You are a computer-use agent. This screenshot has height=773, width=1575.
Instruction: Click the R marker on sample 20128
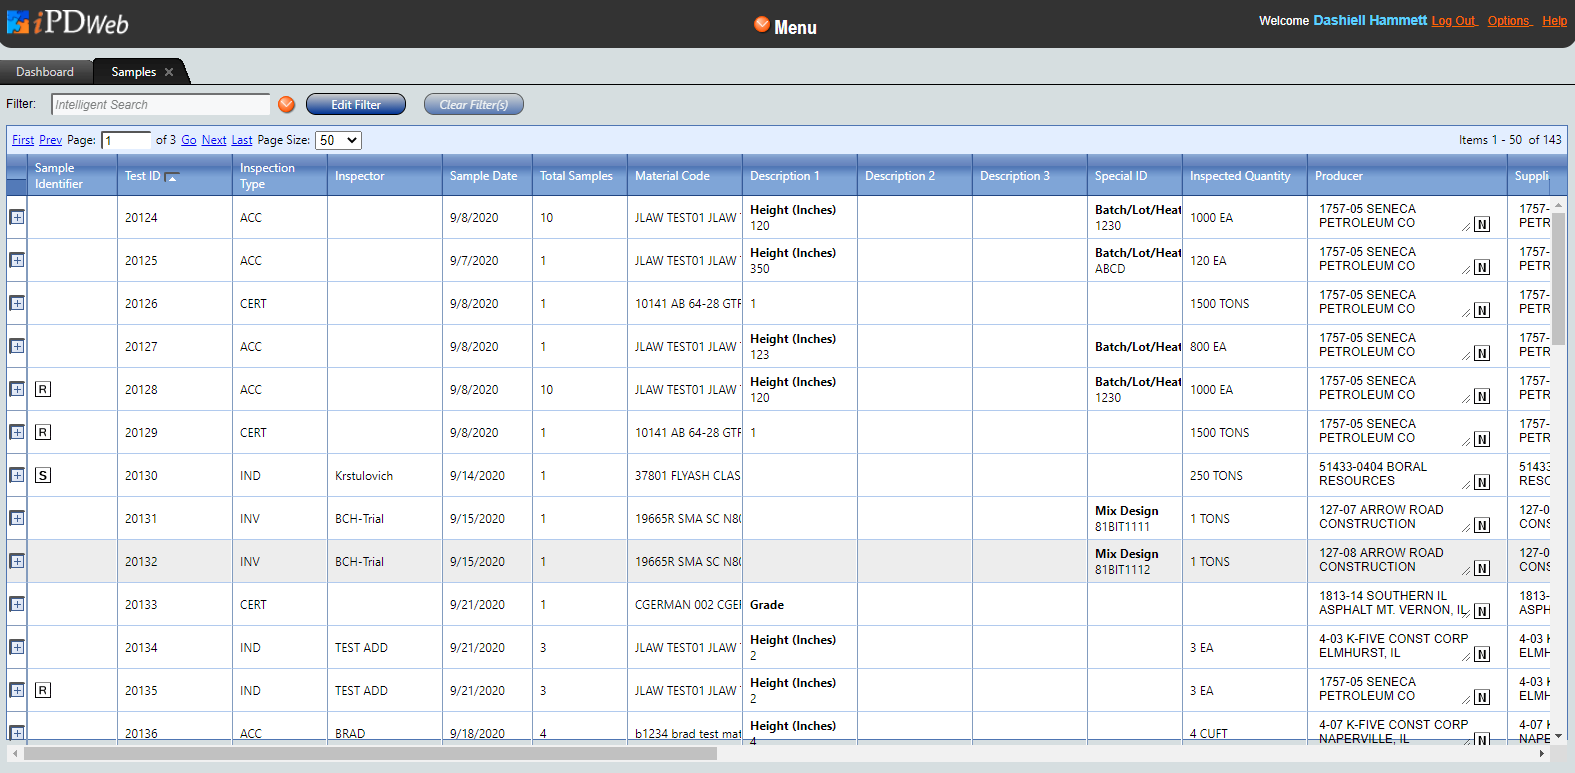[43, 389]
